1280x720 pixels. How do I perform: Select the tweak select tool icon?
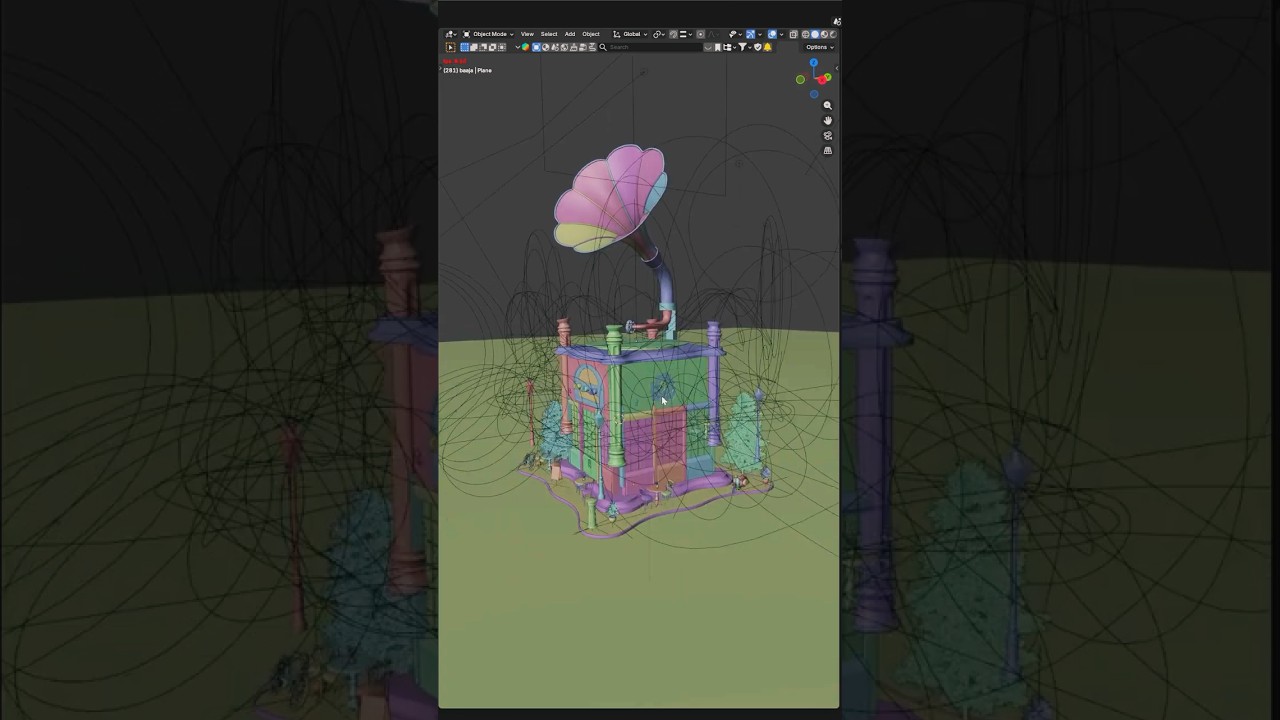pos(450,47)
